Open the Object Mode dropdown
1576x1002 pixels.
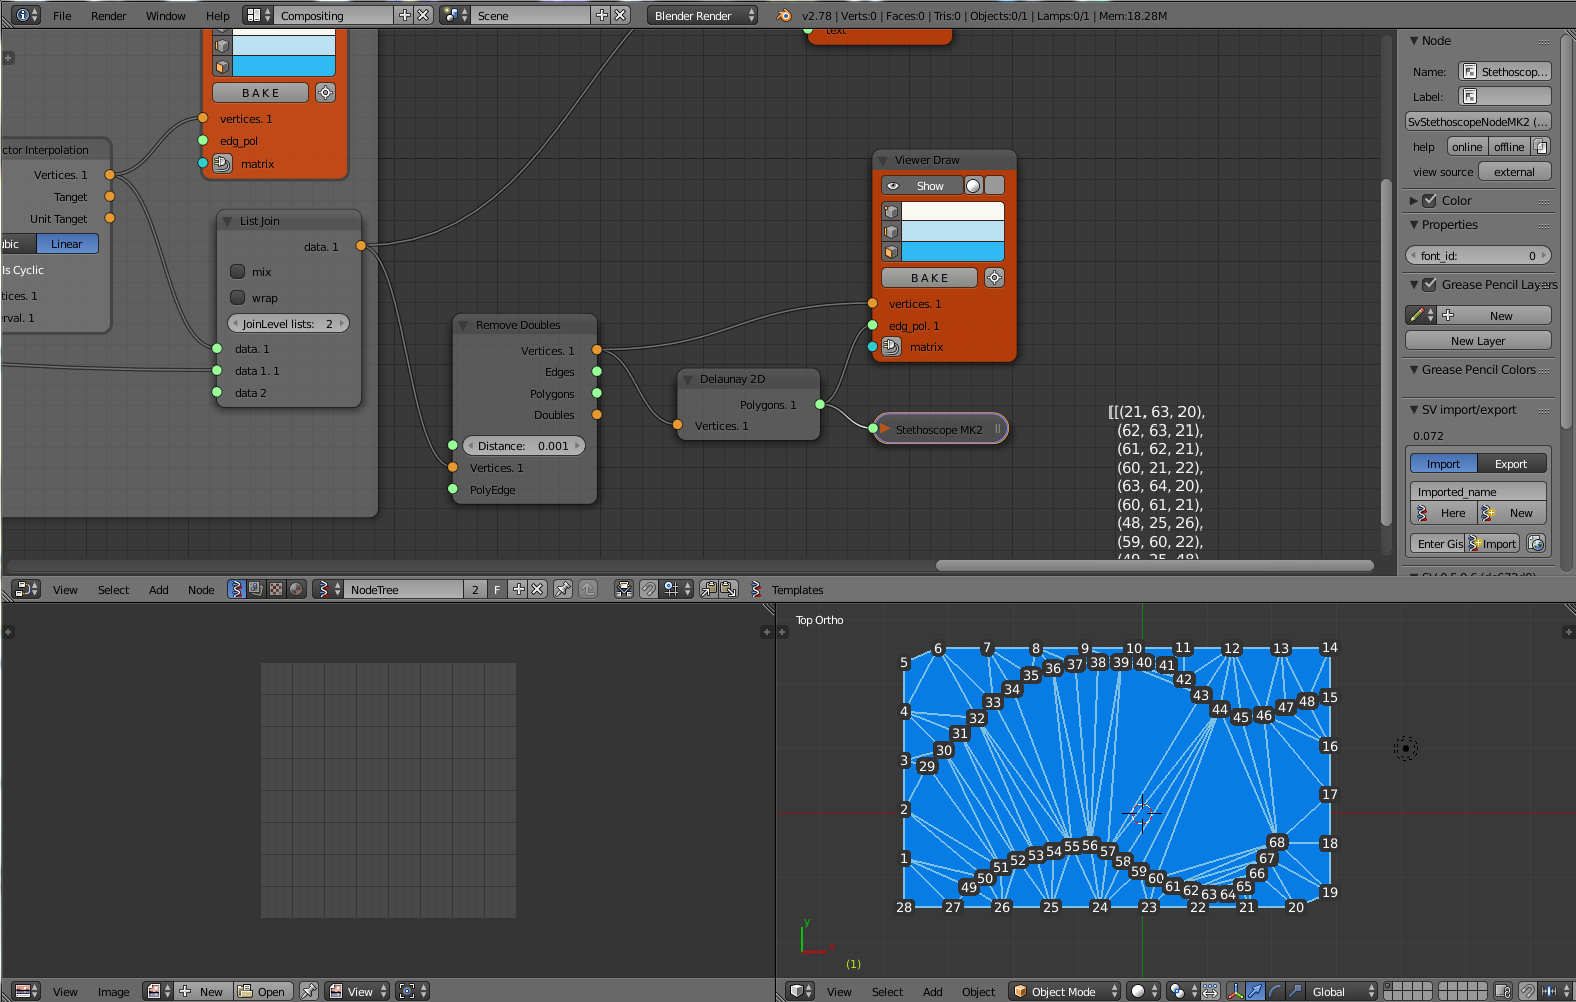click(x=1064, y=991)
